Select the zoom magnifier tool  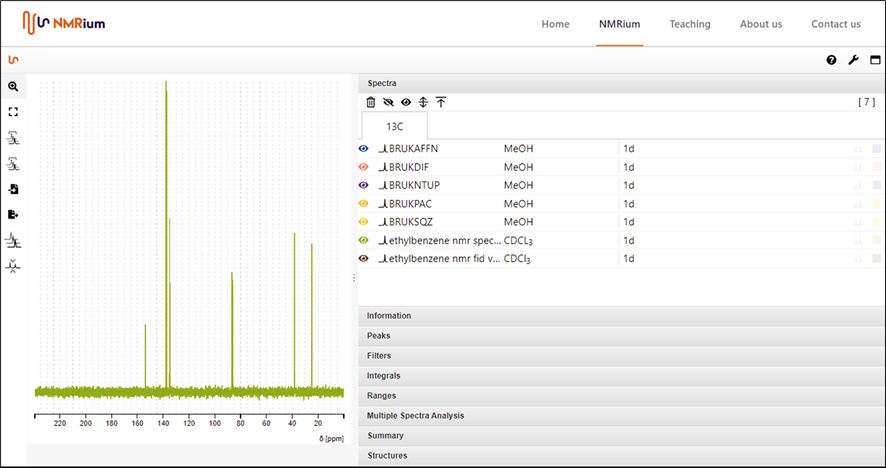click(x=13, y=87)
